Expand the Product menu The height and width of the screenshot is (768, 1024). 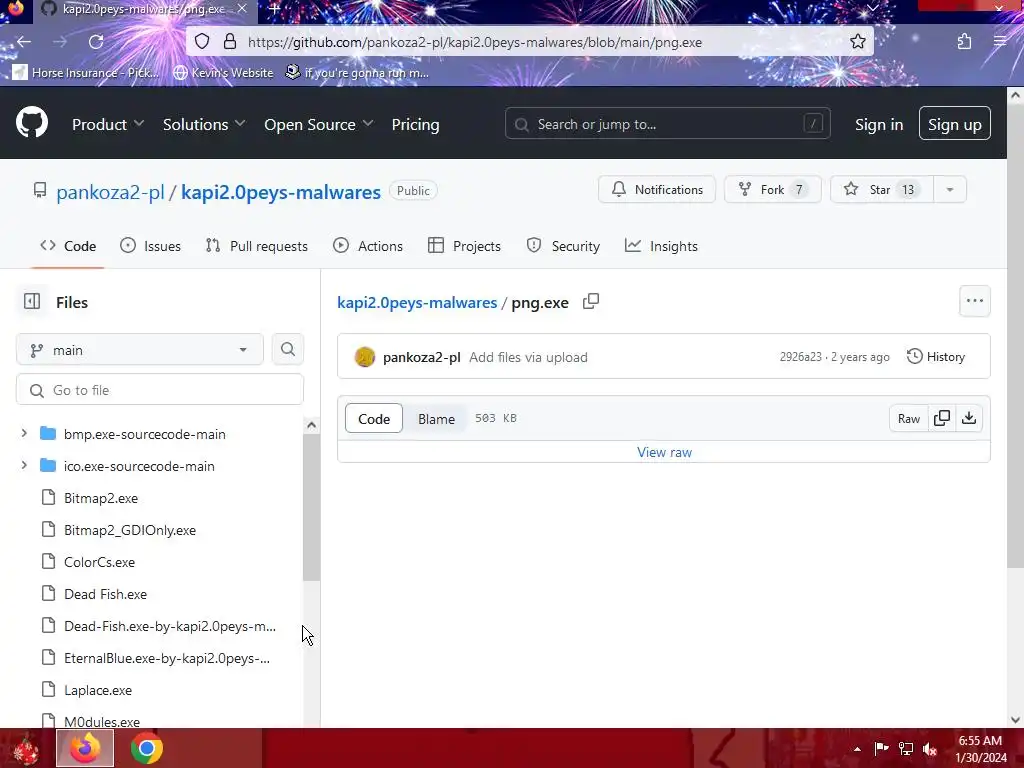pyautogui.click(x=108, y=124)
